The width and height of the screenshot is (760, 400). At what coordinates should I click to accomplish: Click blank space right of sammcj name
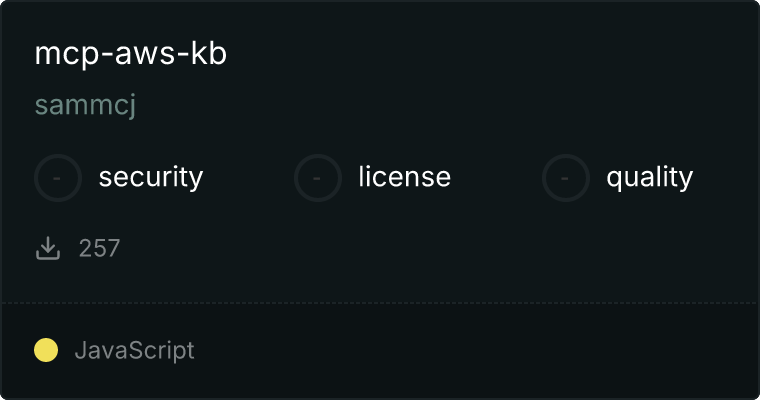[443, 104]
